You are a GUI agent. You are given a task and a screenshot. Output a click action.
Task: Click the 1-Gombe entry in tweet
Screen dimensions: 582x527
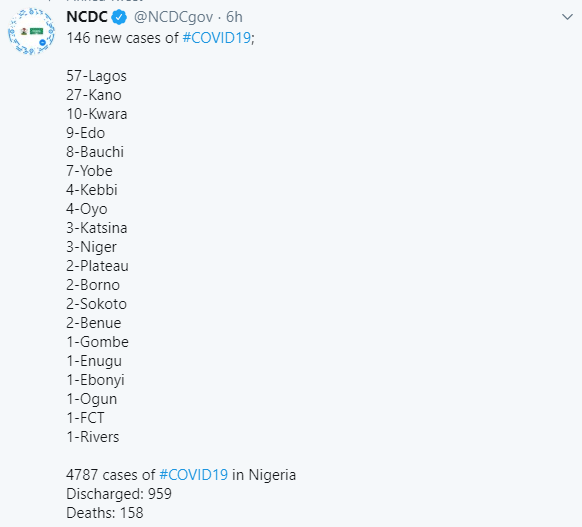click(98, 342)
